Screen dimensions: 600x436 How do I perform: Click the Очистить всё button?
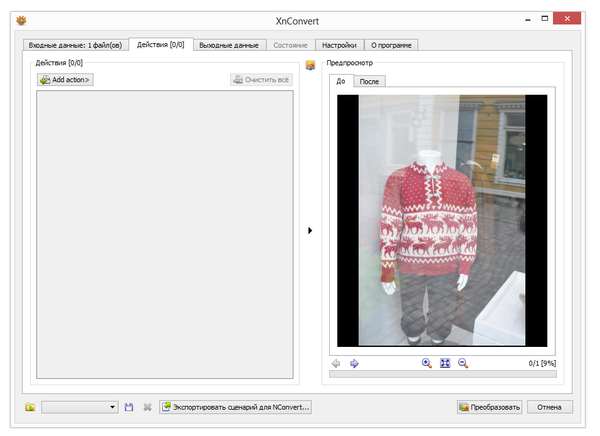261,80
